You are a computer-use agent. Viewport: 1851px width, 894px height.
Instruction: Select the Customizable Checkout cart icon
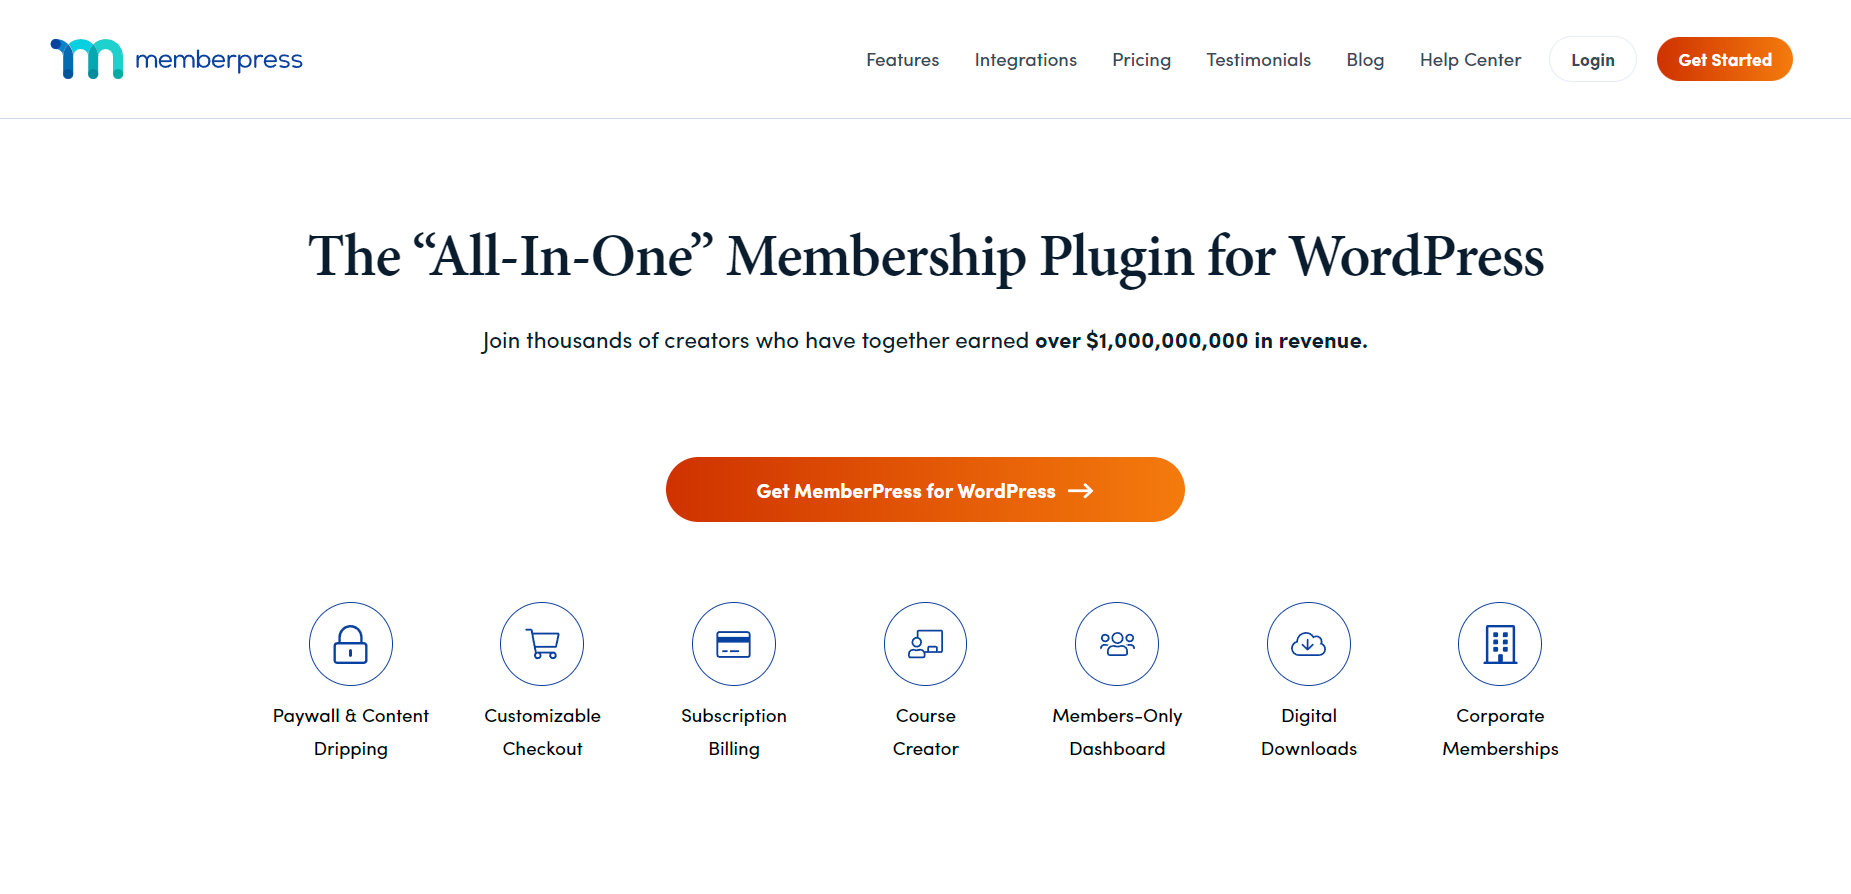542,644
